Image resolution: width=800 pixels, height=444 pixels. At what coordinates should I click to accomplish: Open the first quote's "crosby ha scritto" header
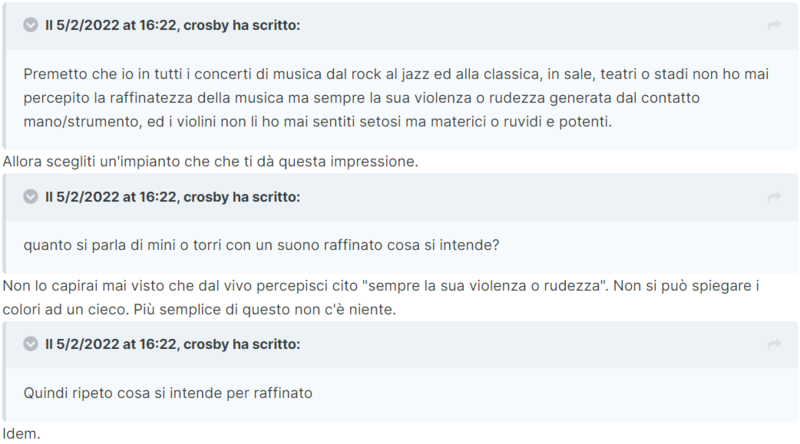(x=172, y=25)
